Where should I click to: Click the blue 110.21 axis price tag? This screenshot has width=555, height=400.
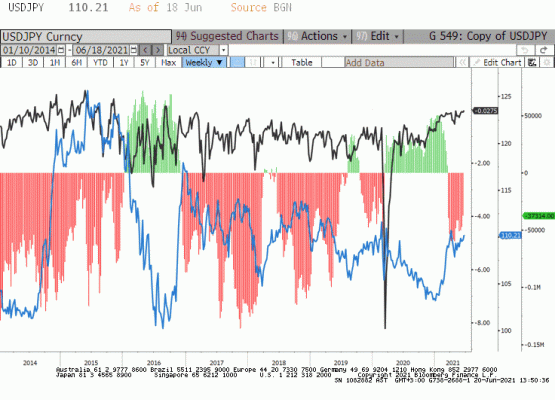click(x=510, y=235)
